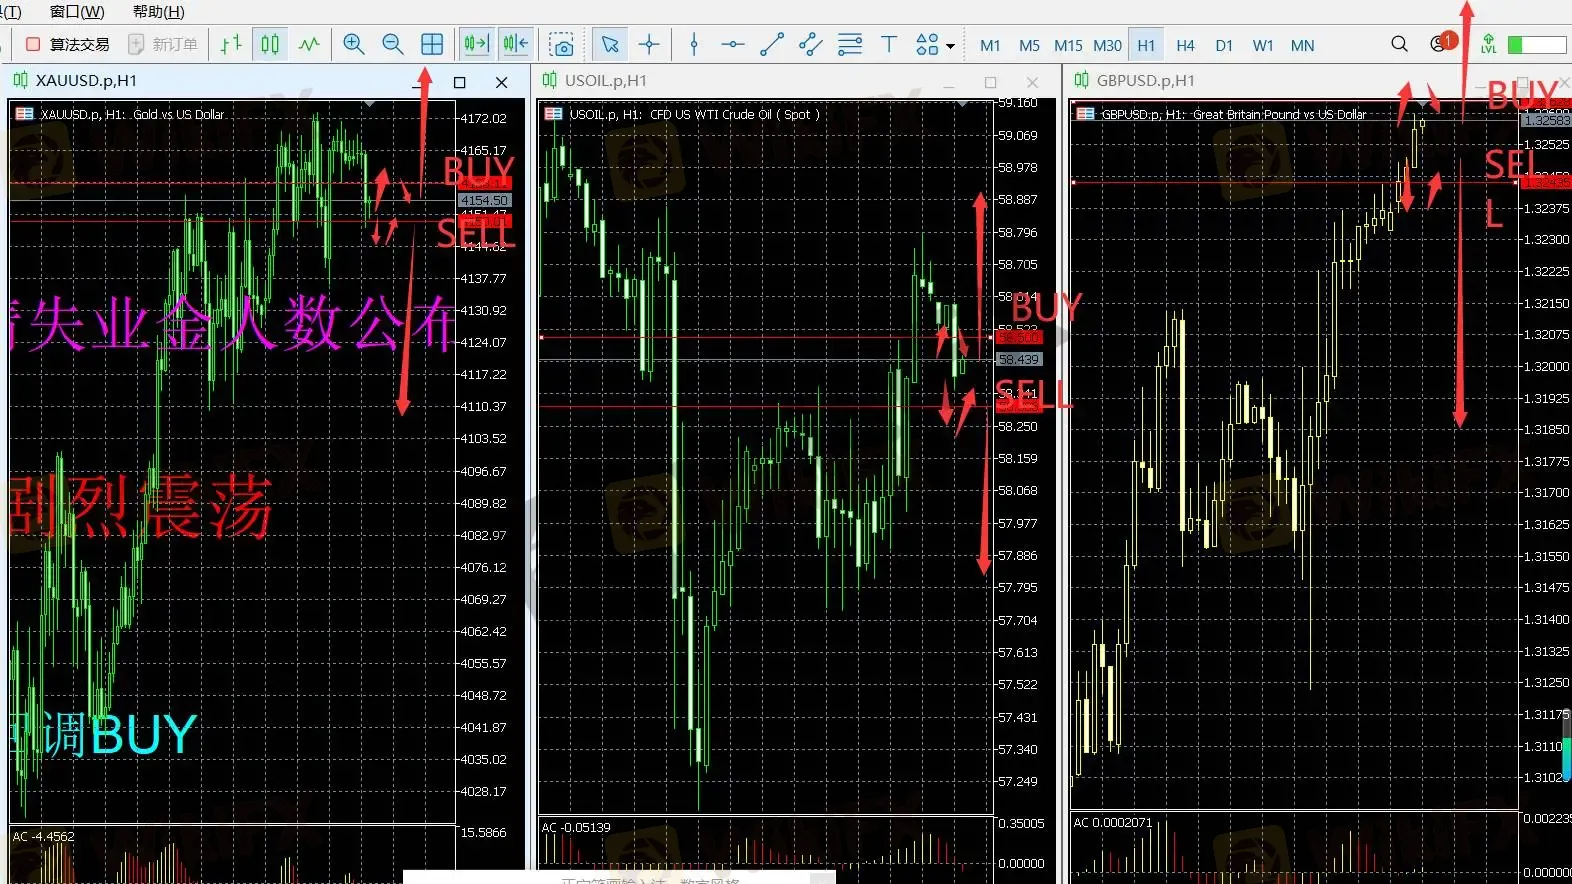The image size is (1572, 884).
Task: Switch timeframe to M15
Action: (1068, 45)
